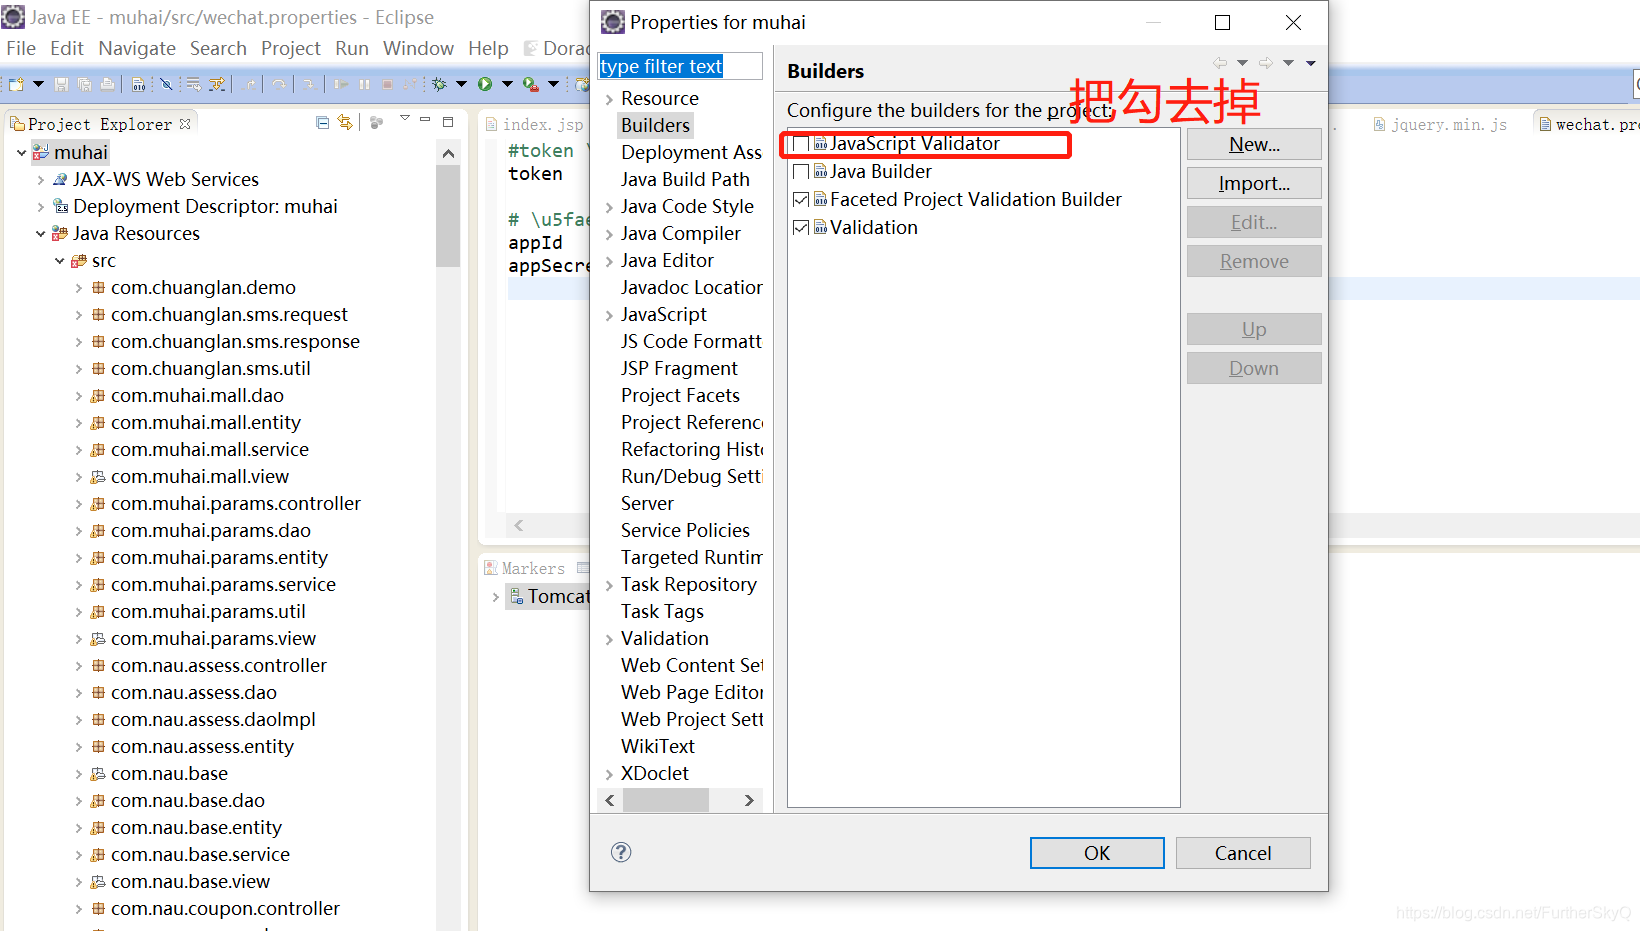Click the Skip All Breakpoints toolbar icon
The height and width of the screenshot is (931, 1640).
point(166,84)
